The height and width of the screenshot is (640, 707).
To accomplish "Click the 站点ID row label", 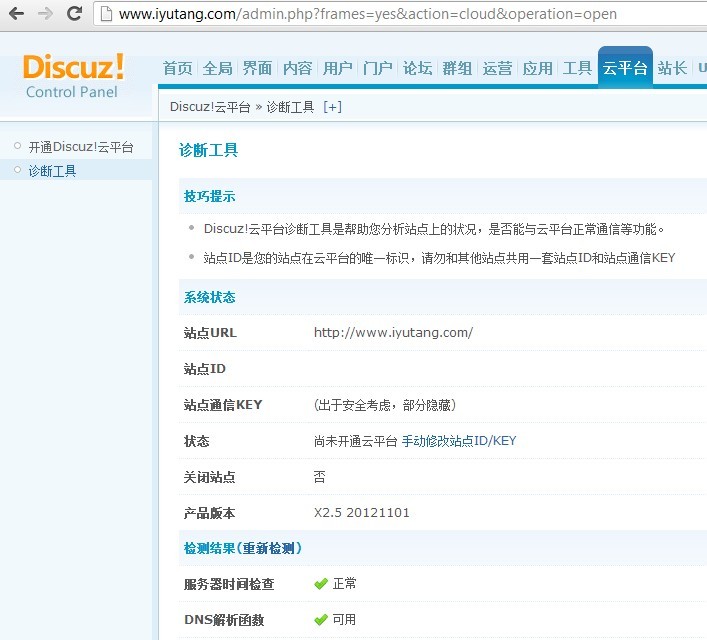I will (204, 368).
